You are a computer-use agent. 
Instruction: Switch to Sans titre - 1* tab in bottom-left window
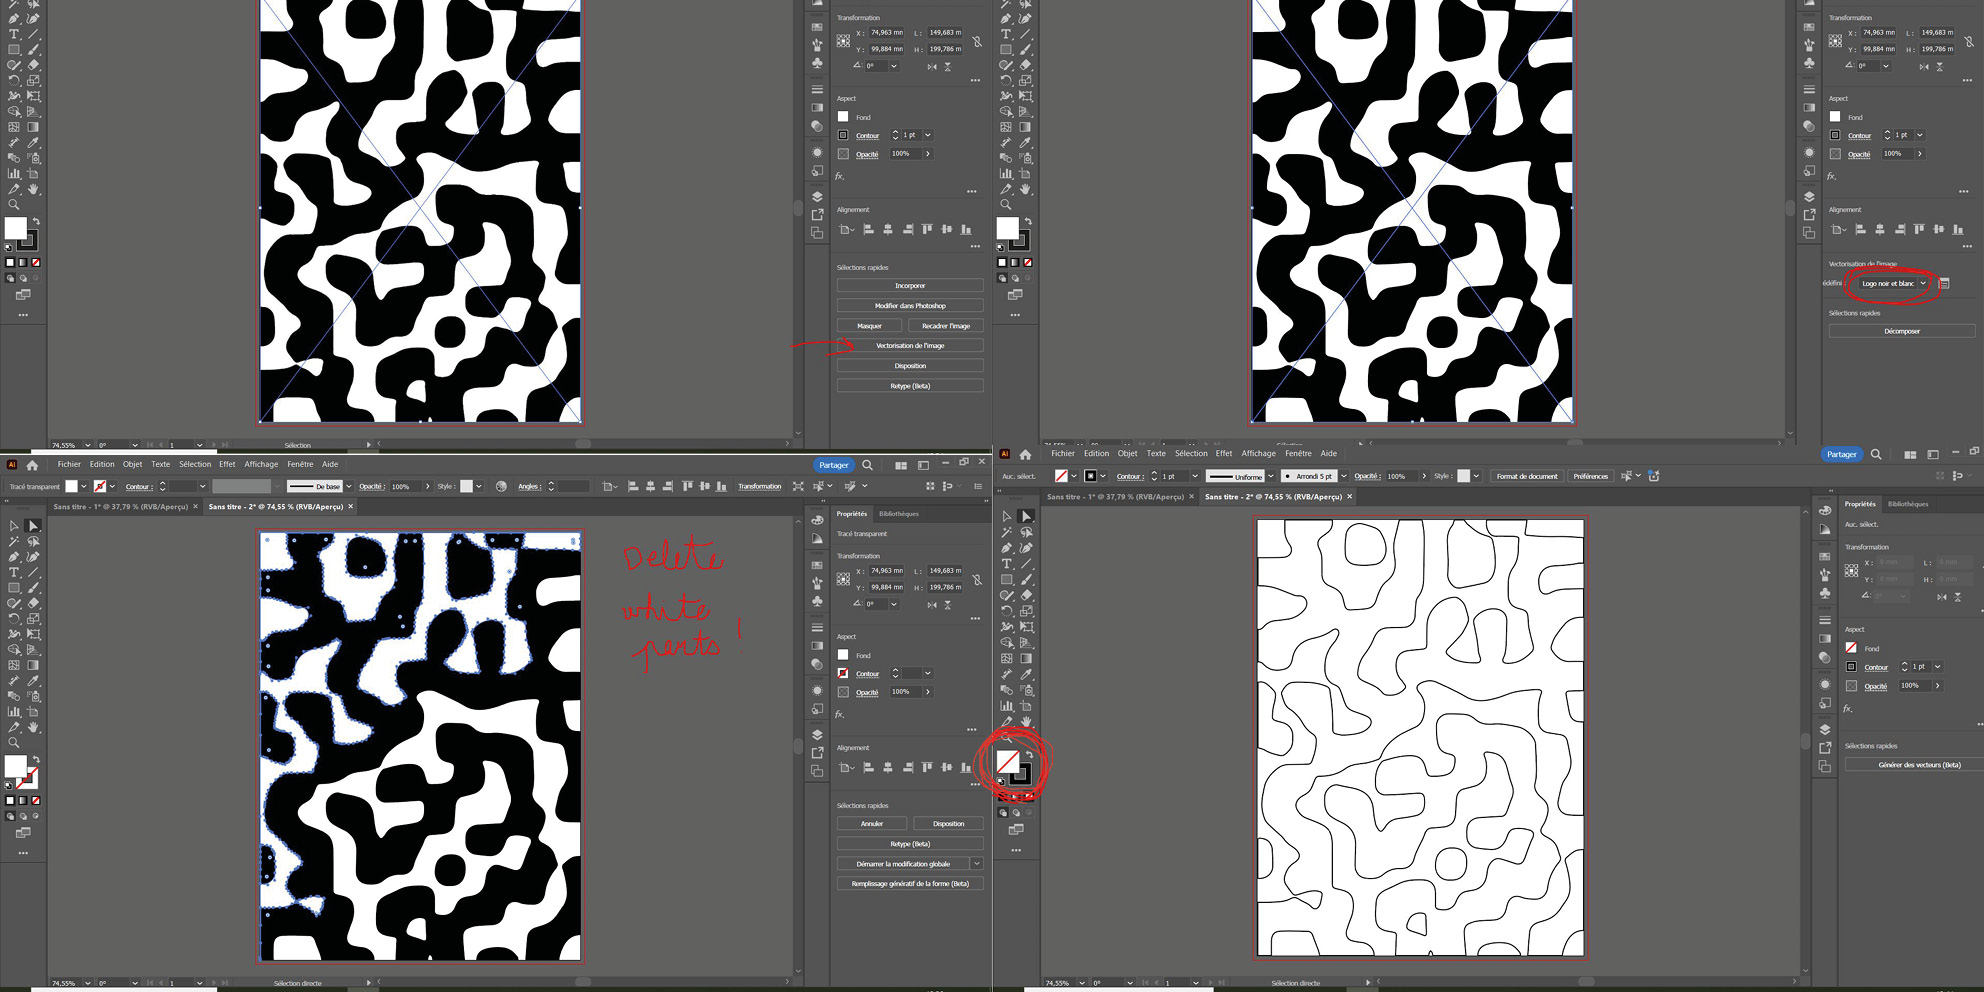pos(121,506)
